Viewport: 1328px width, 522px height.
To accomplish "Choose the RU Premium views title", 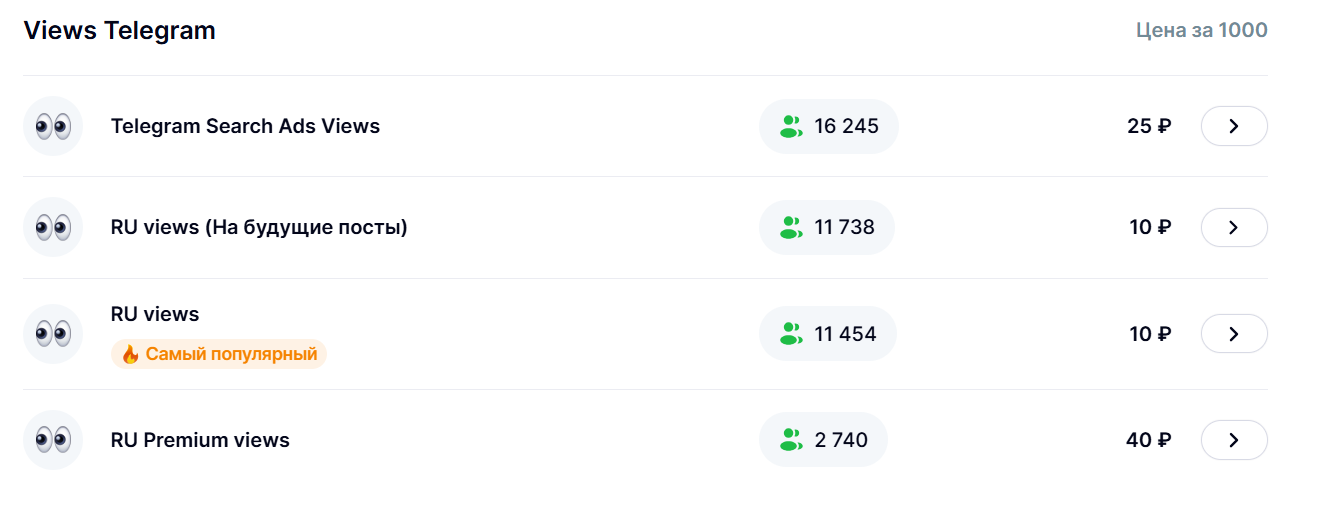I will (200, 440).
